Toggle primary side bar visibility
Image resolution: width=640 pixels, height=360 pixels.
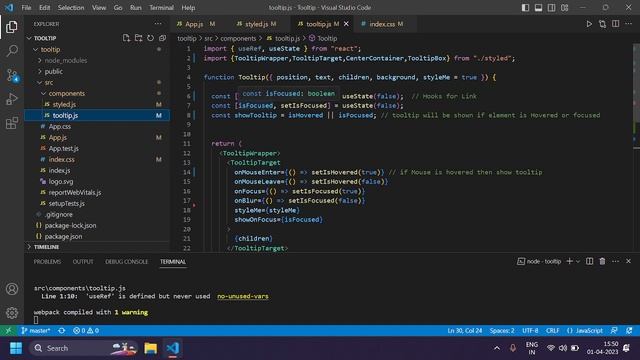click(525, 8)
